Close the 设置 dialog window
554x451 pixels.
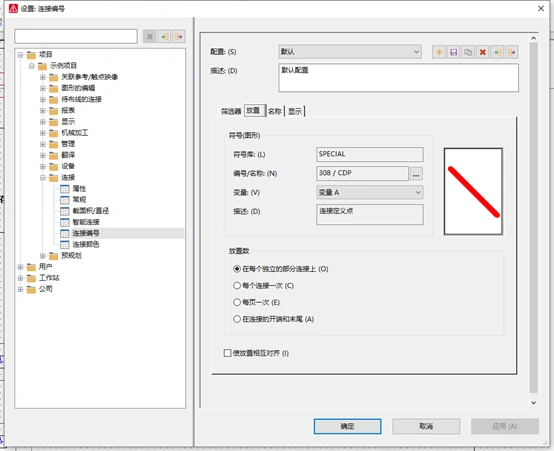click(541, 8)
